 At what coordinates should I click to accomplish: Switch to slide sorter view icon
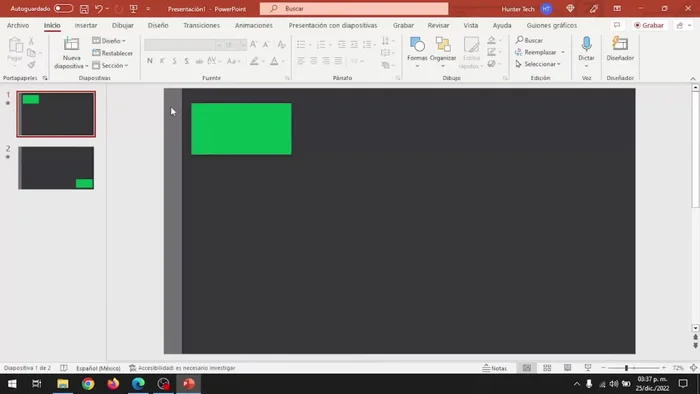point(547,368)
